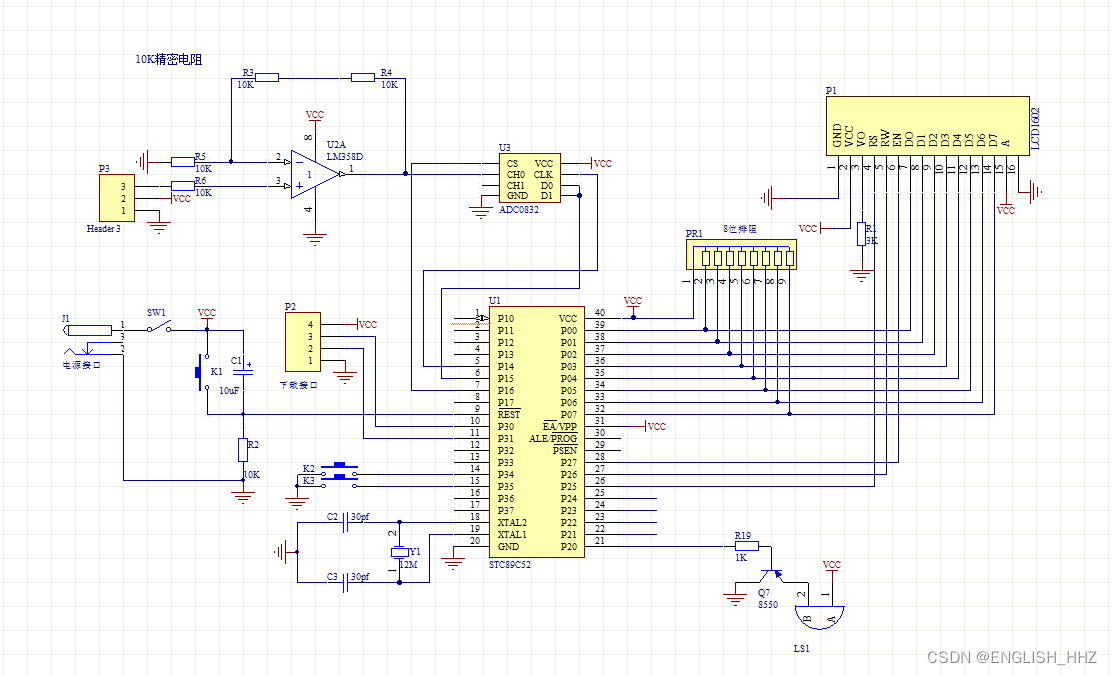Click the LCD1602 label text

(x=1035, y=128)
